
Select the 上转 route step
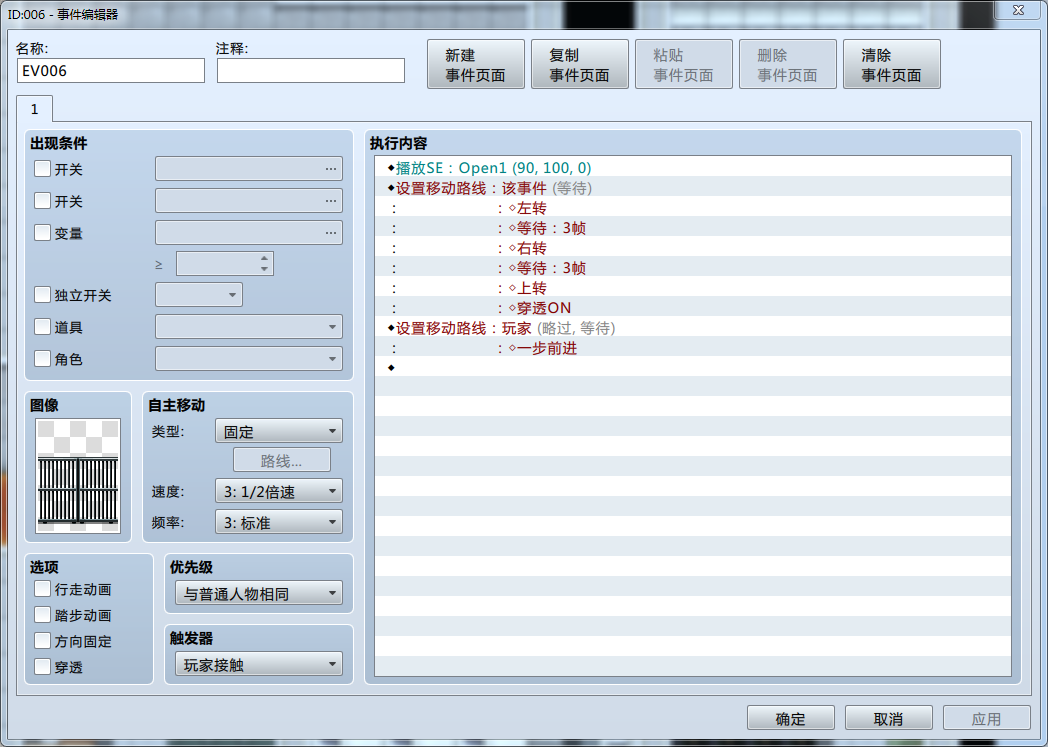pyautogui.click(x=692, y=288)
